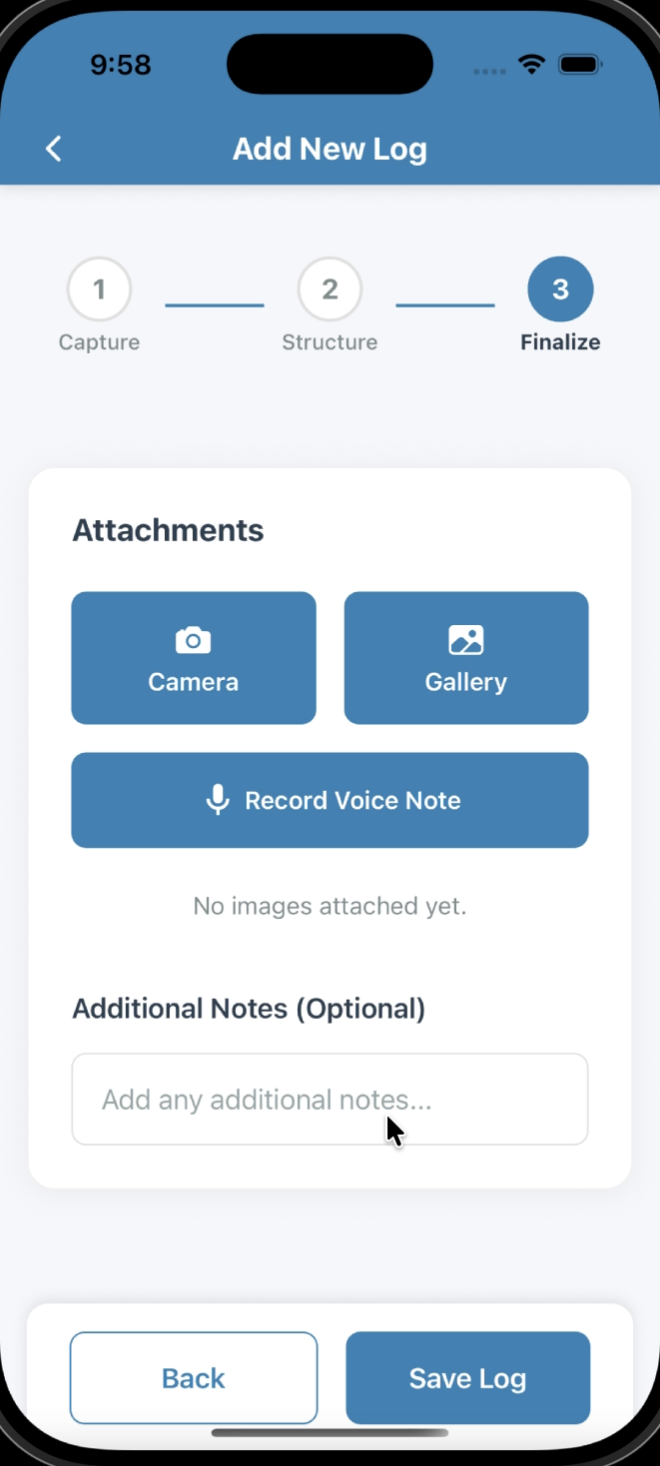Tap the Wi-Fi icon in status bar

(x=532, y=63)
